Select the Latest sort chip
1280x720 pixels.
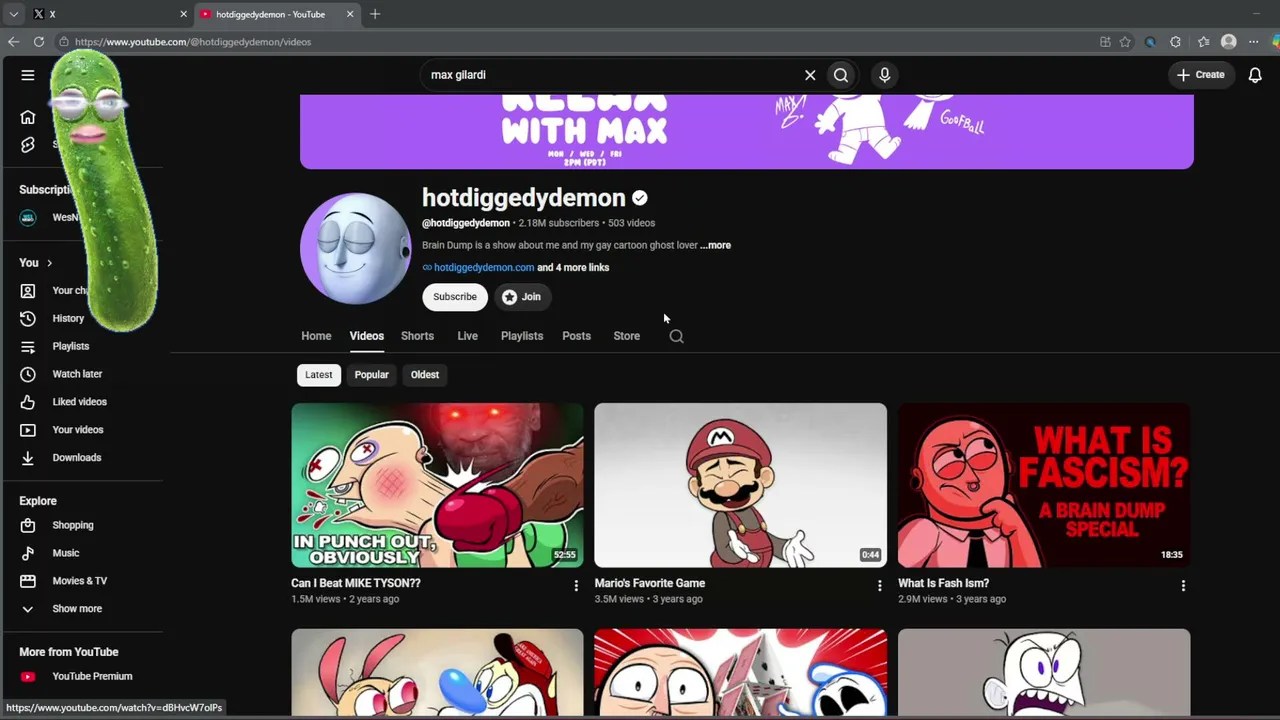click(319, 375)
